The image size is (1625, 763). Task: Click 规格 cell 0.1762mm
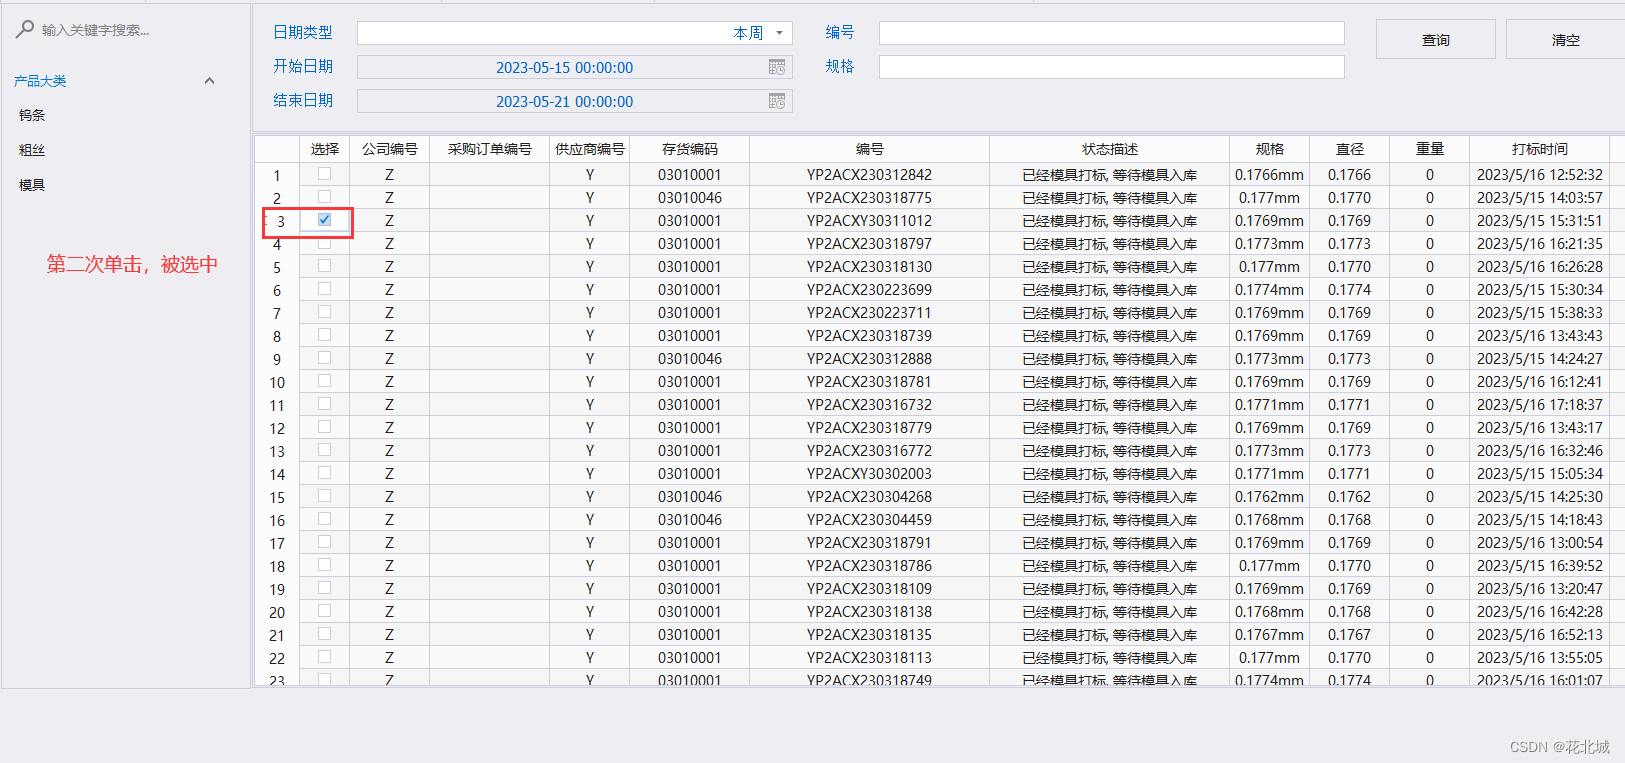pyautogui.click(x=1269, y=497)
